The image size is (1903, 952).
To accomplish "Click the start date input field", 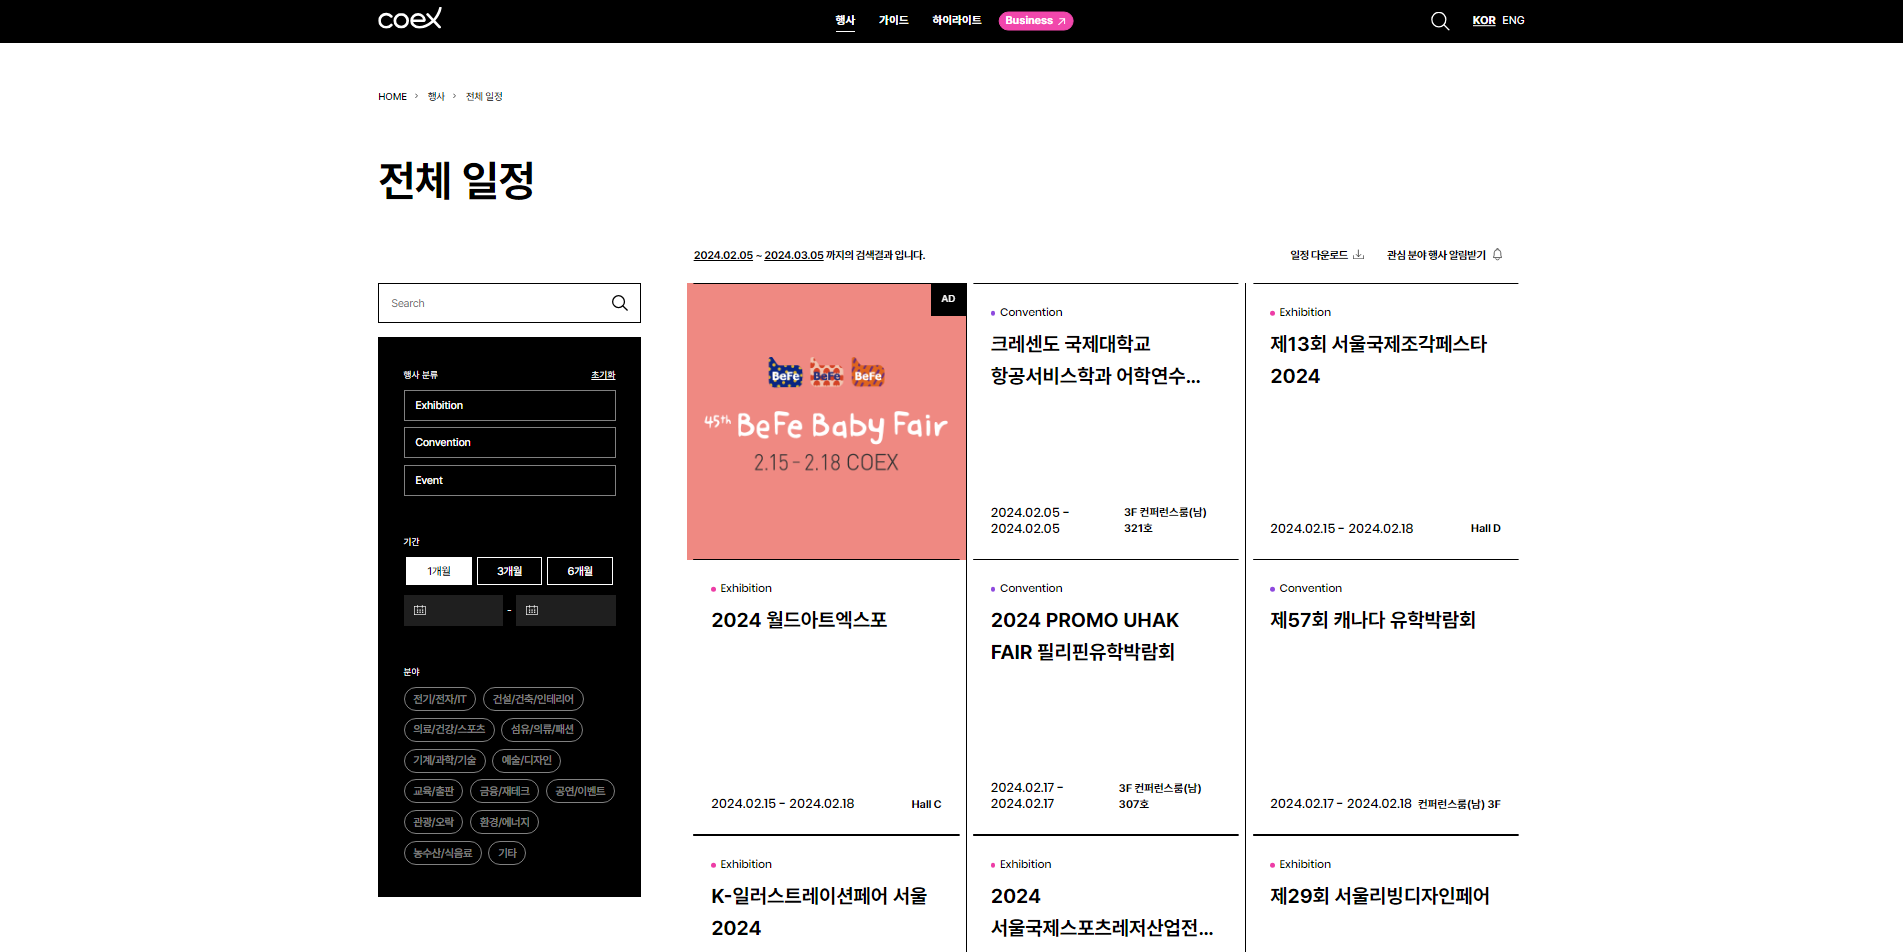I will (x=453, y=610).
